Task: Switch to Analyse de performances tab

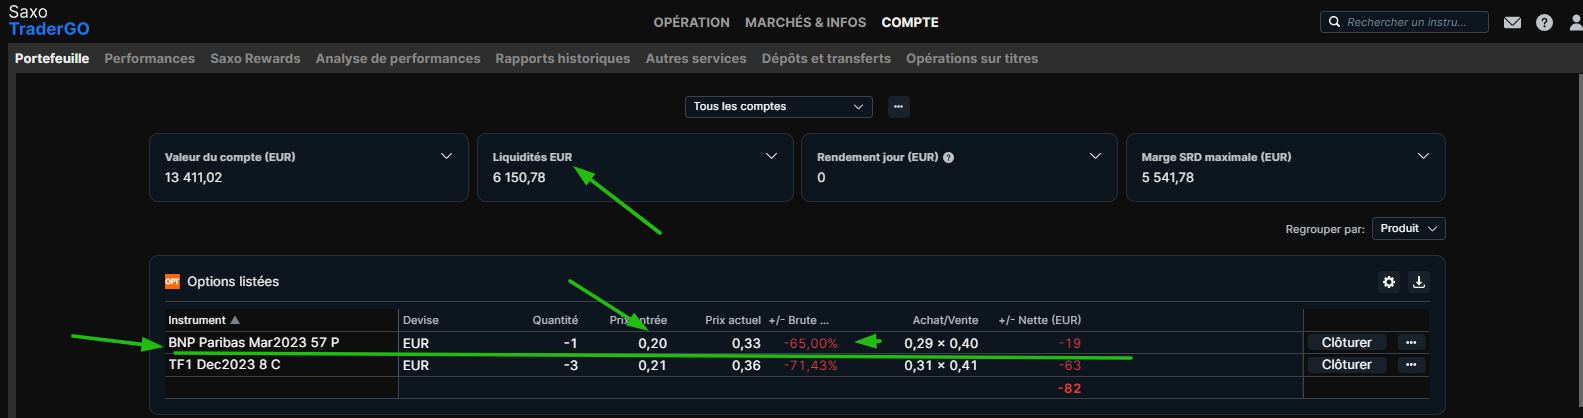Action: coord(398,58)
